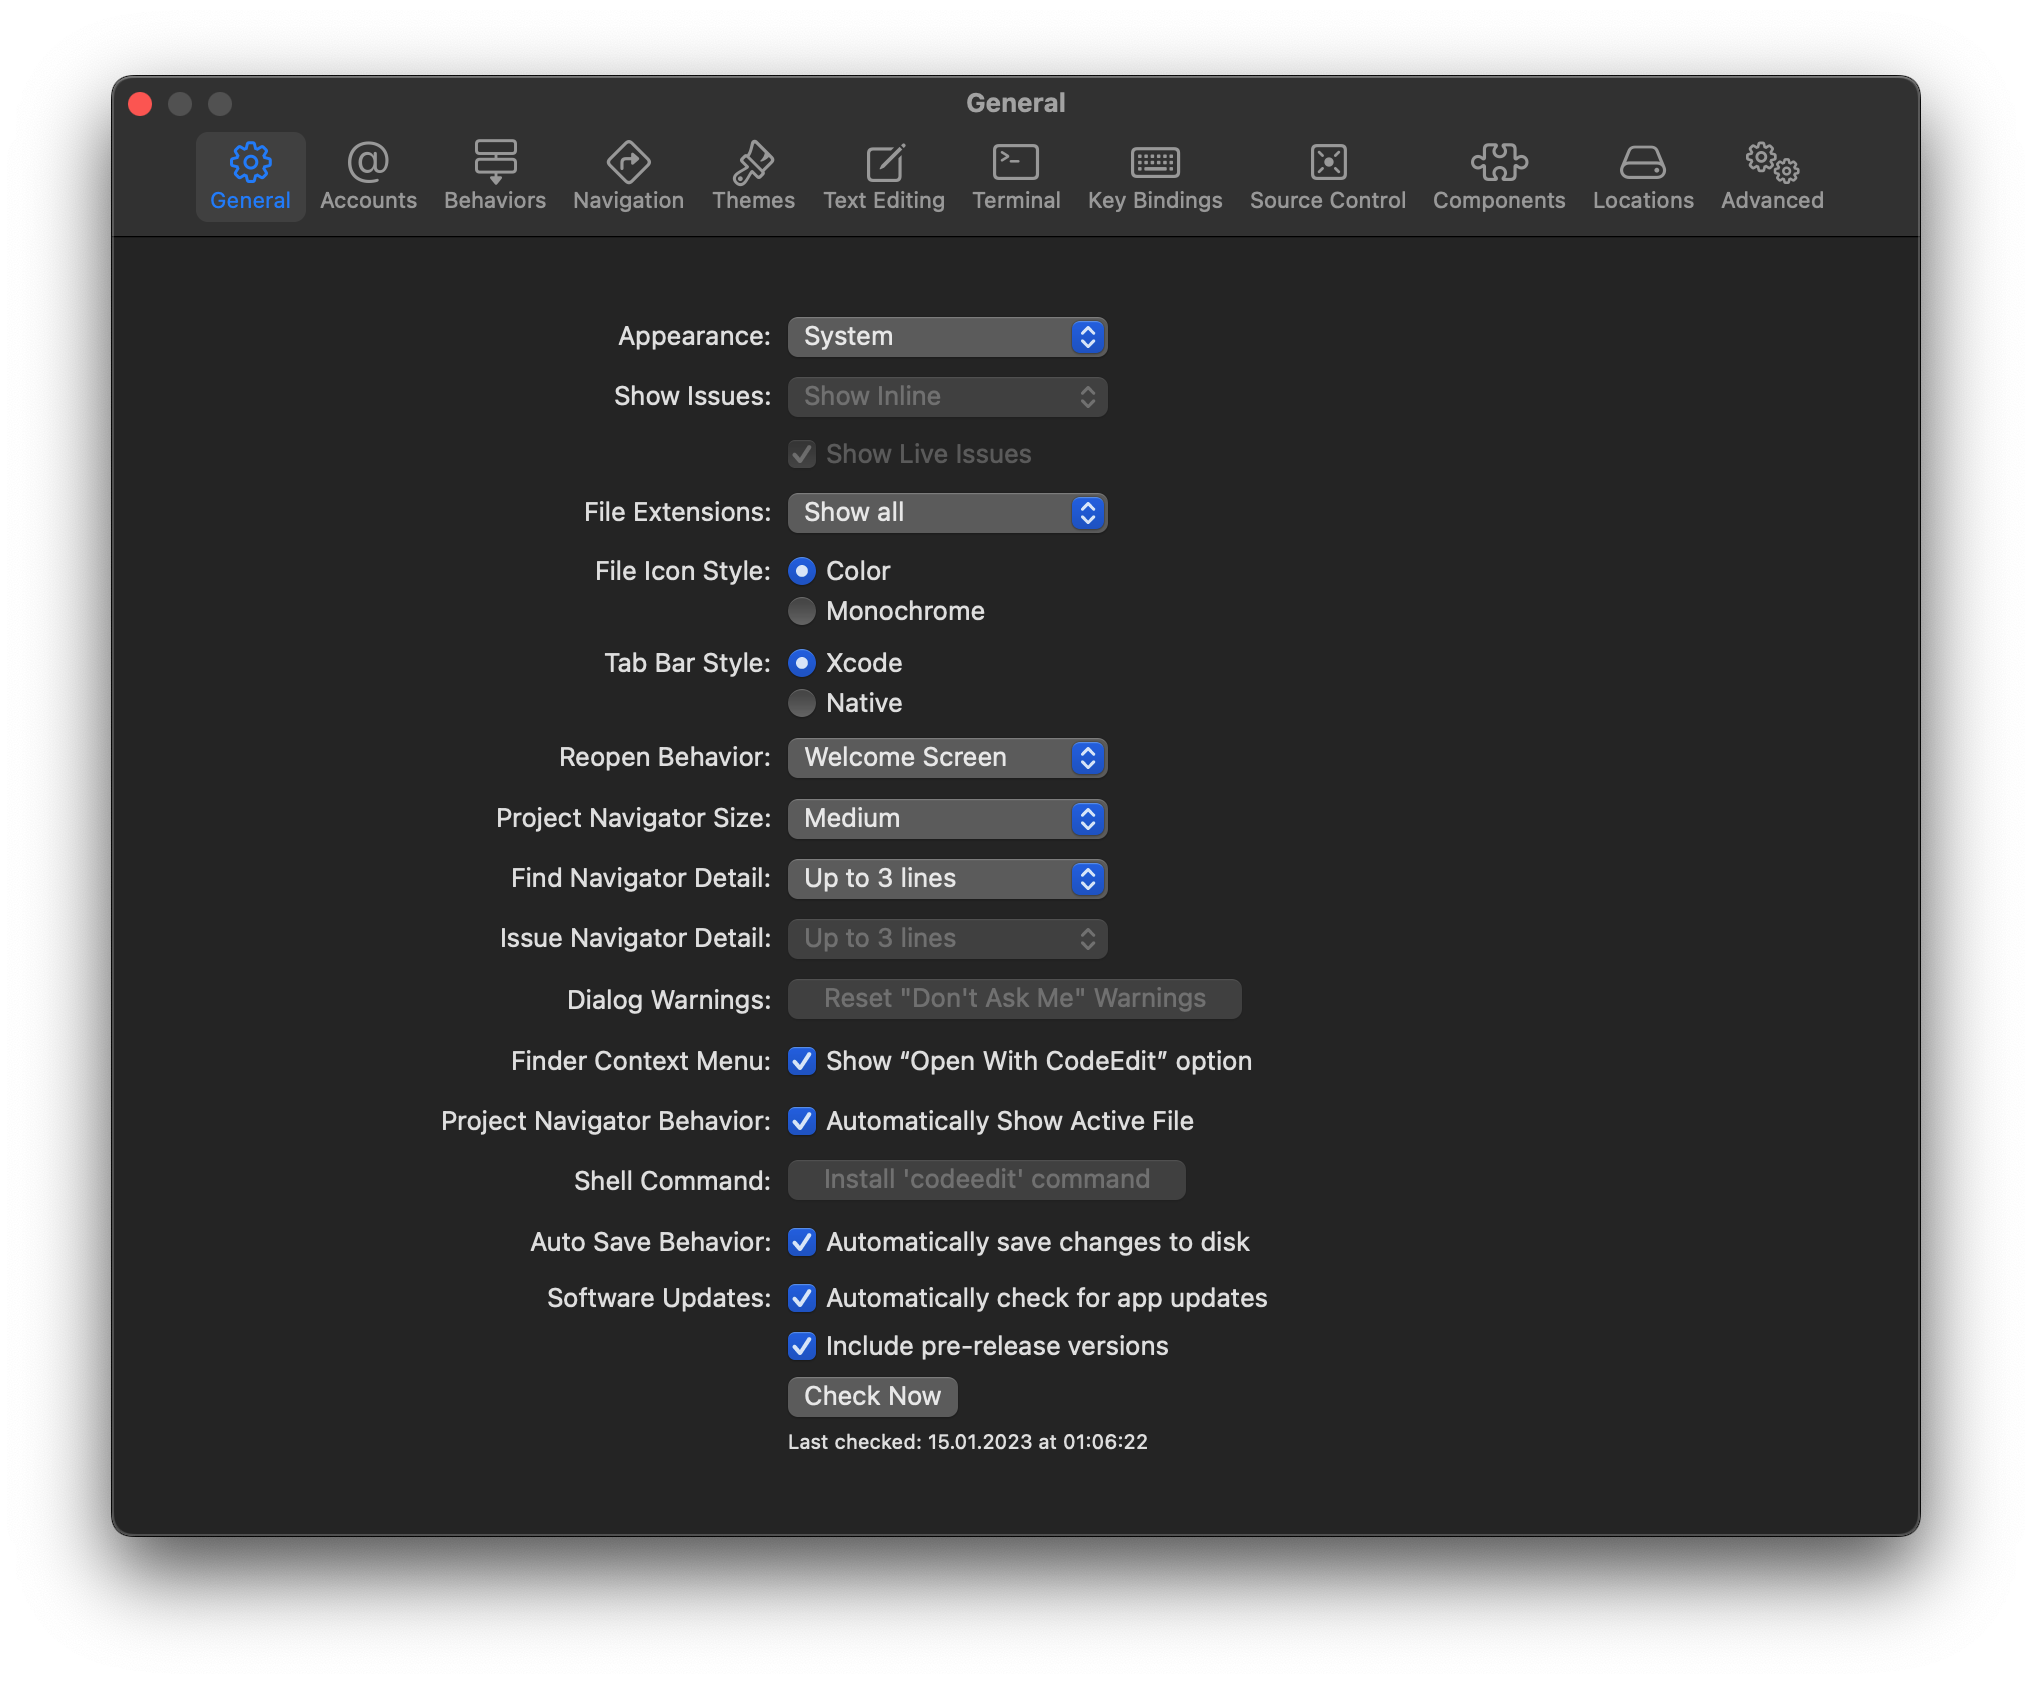Viewport: 2032px width, 1684px height.
Task: Switch to the Locations tab
Action: pyautogui.click(x=1643, y=177)
